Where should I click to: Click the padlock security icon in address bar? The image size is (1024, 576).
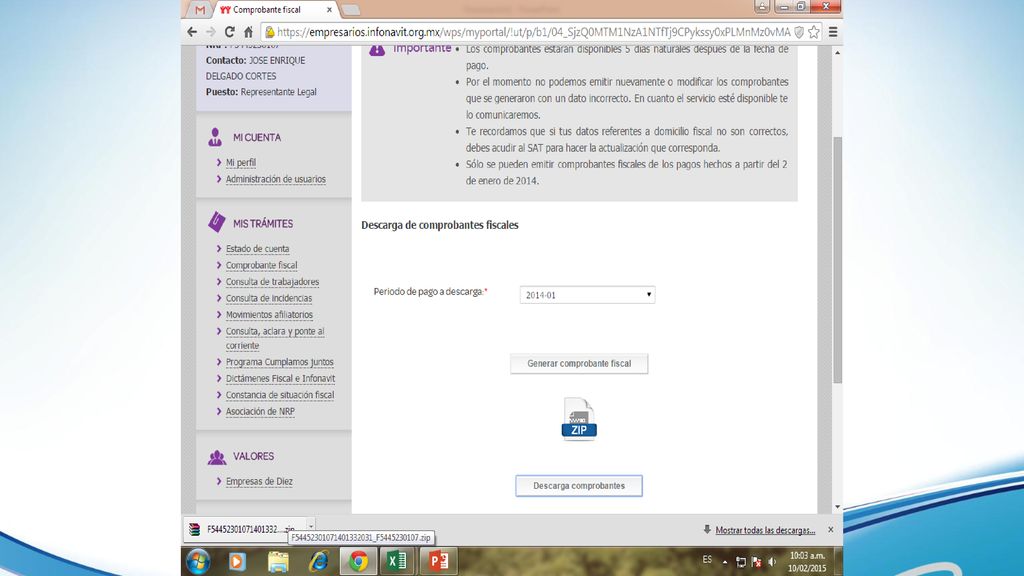point(269,32)
